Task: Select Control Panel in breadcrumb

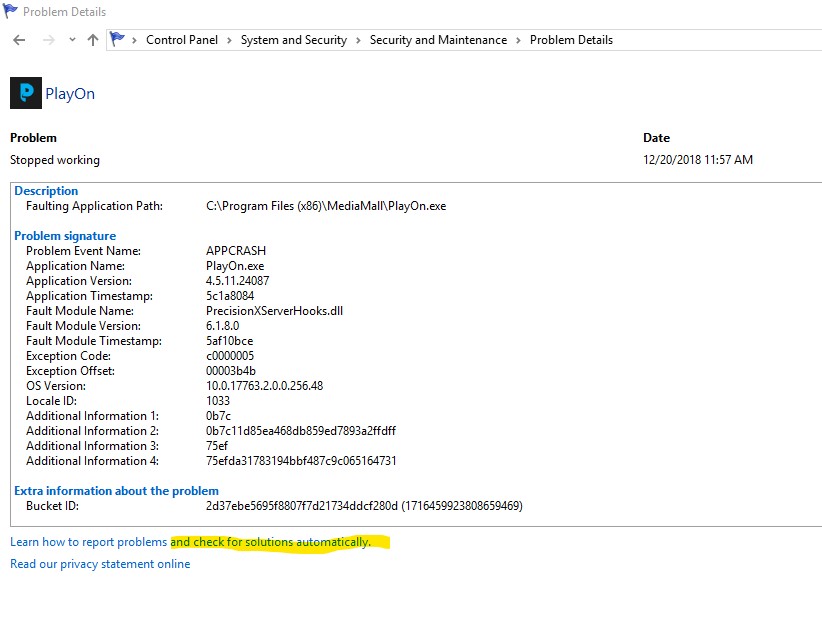Action: (182, 40)
